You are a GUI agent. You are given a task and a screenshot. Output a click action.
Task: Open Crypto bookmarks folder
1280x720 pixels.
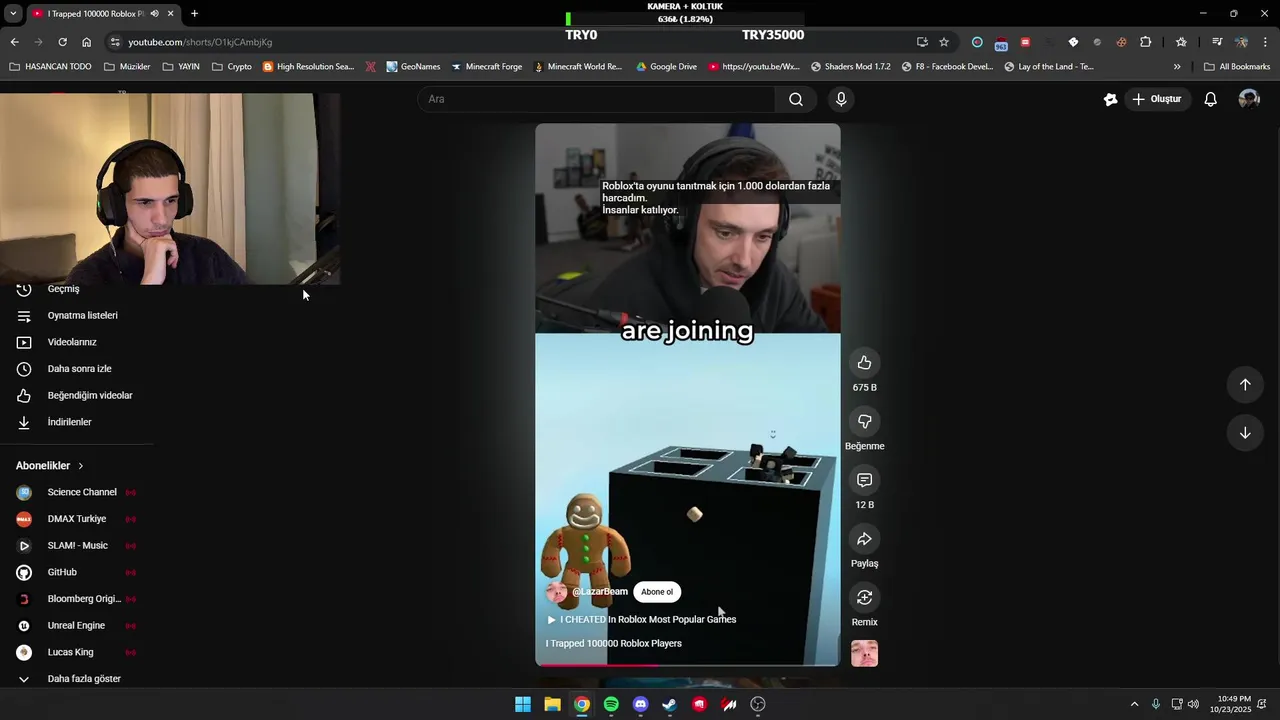click(x=231, y=67)
